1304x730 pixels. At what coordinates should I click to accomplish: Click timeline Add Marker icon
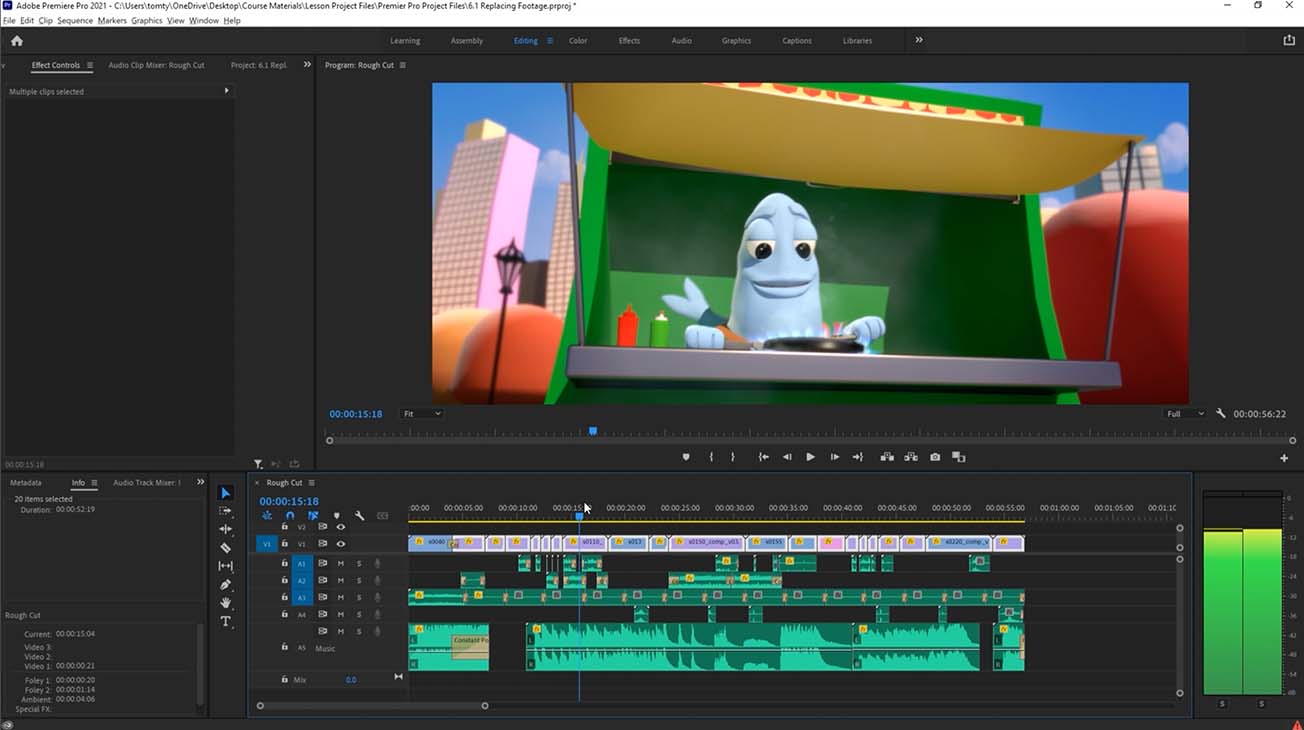point(336,516)
